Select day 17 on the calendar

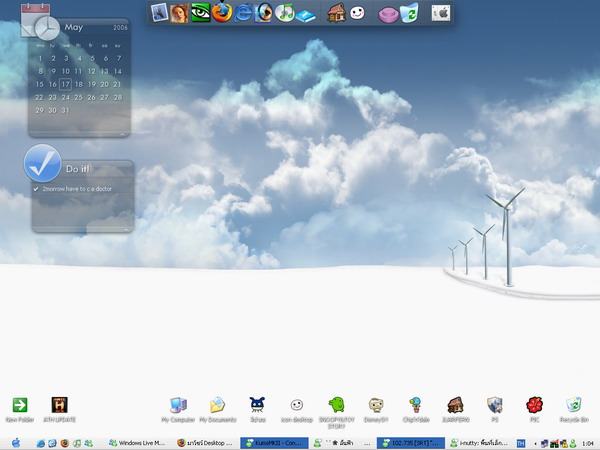[x=66, y=84]
